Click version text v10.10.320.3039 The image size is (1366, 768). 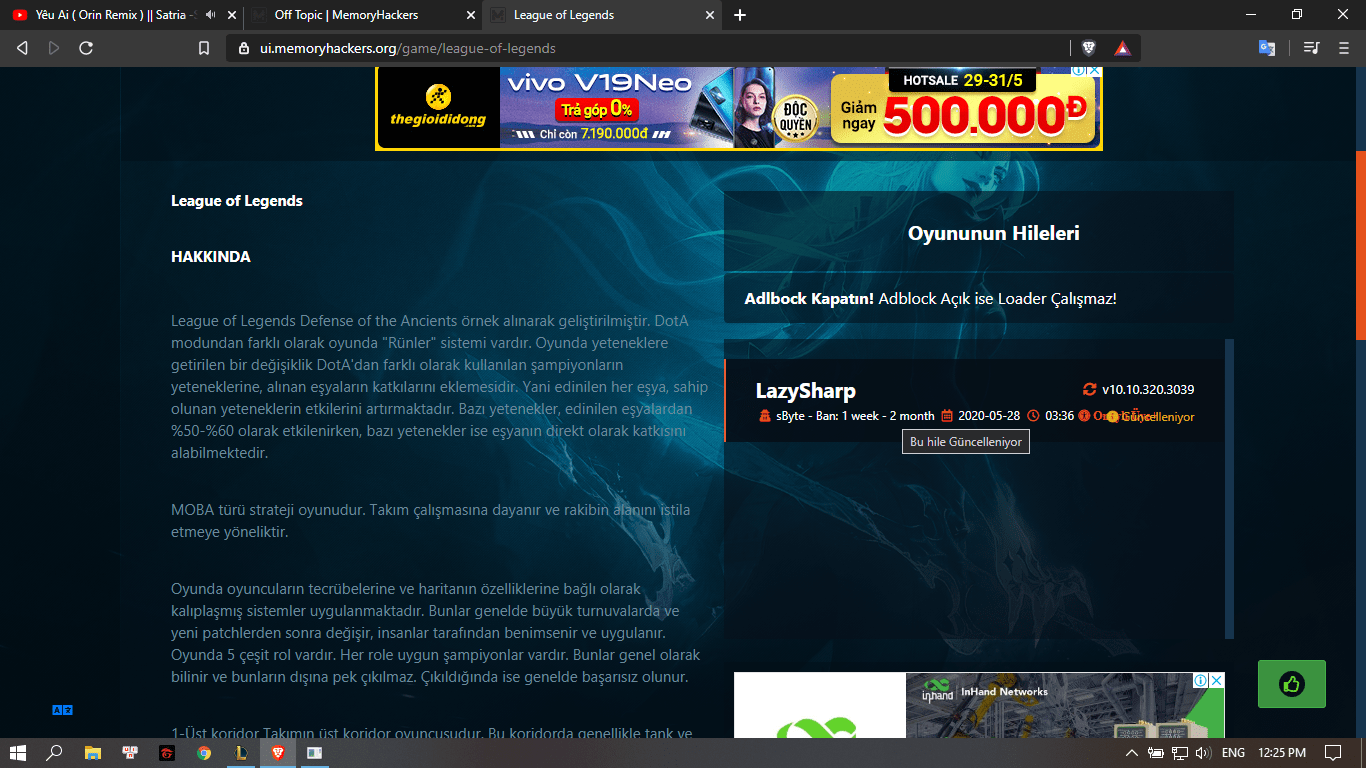tap(1148, 390)
